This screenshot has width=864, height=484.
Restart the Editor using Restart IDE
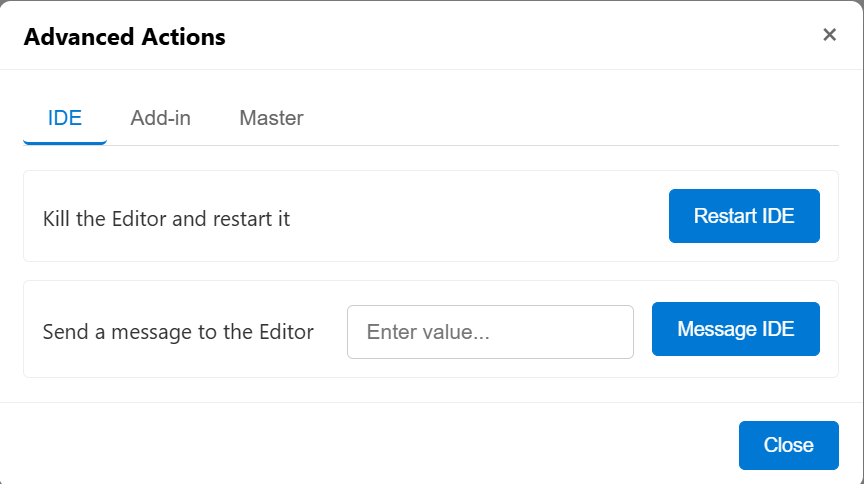tap(744, 216)
